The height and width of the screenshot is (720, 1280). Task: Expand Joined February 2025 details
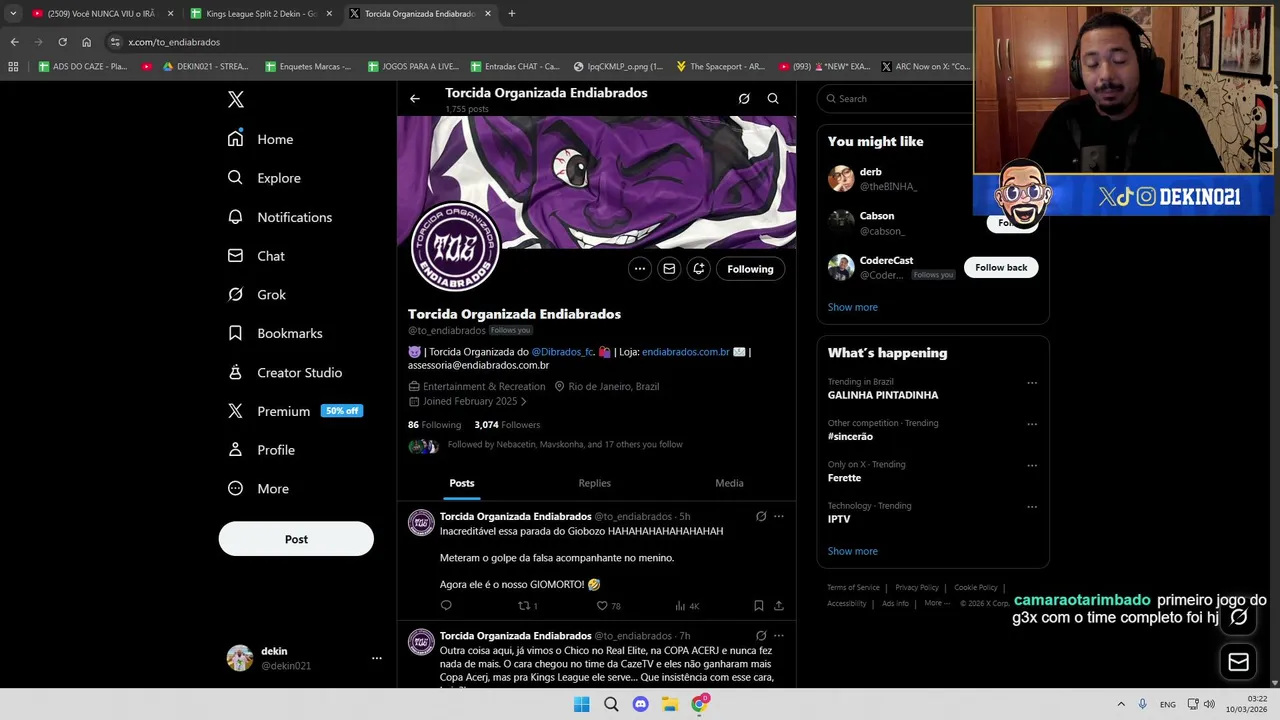click(468, 401)
